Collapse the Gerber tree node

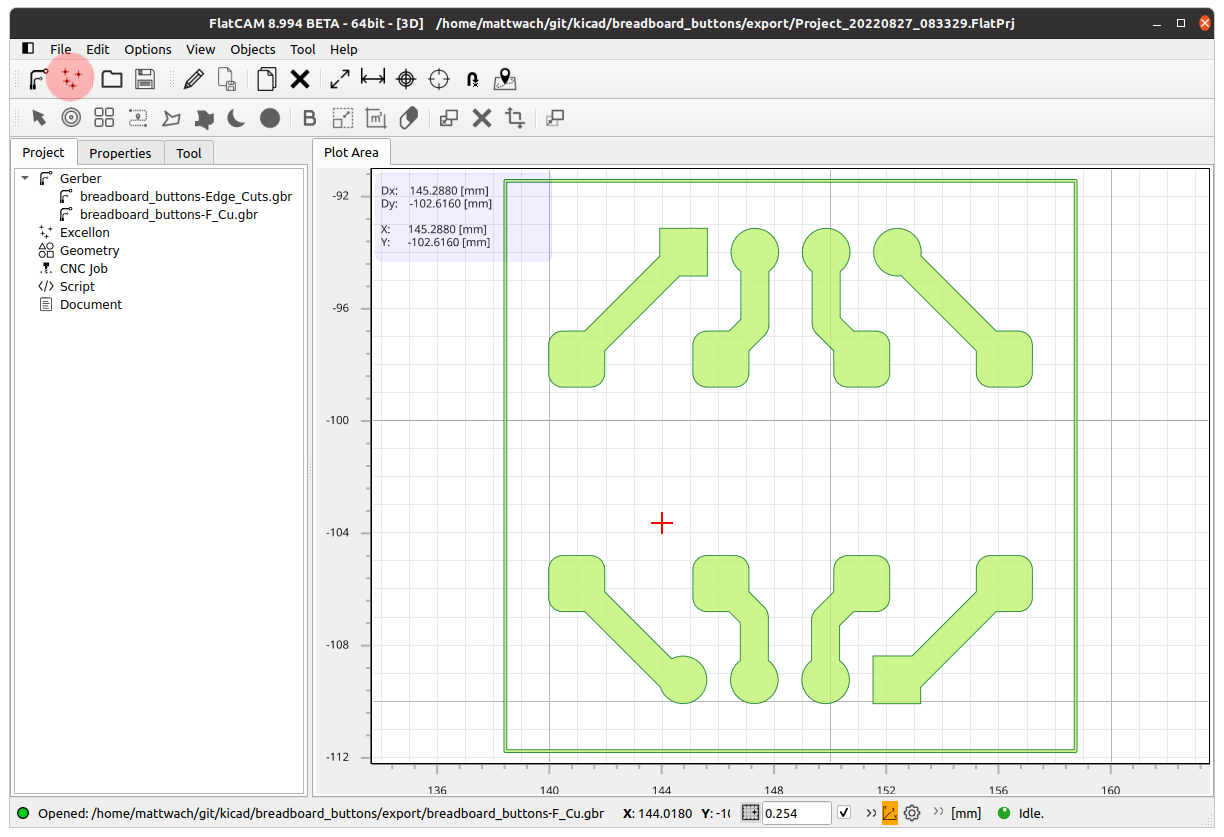pos(25,178)
